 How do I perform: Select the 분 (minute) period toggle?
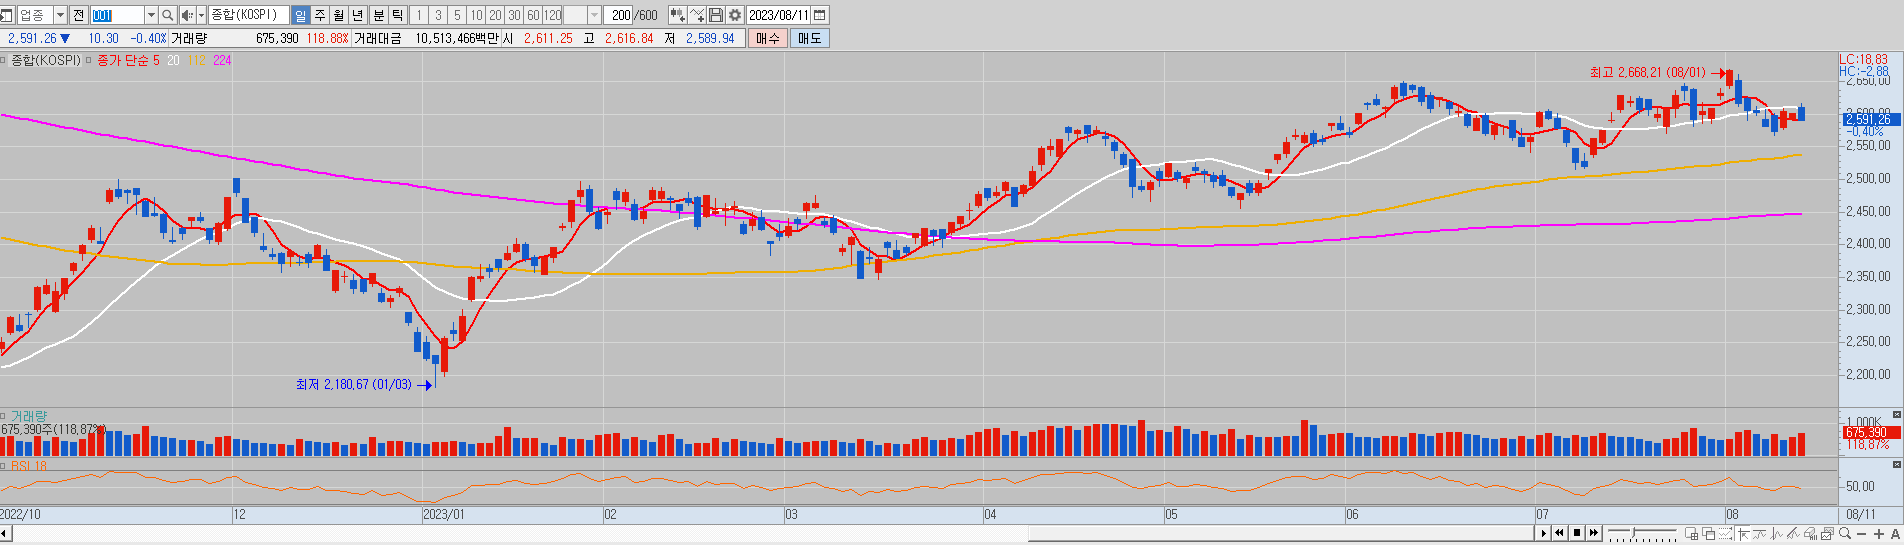pos(379,15)
